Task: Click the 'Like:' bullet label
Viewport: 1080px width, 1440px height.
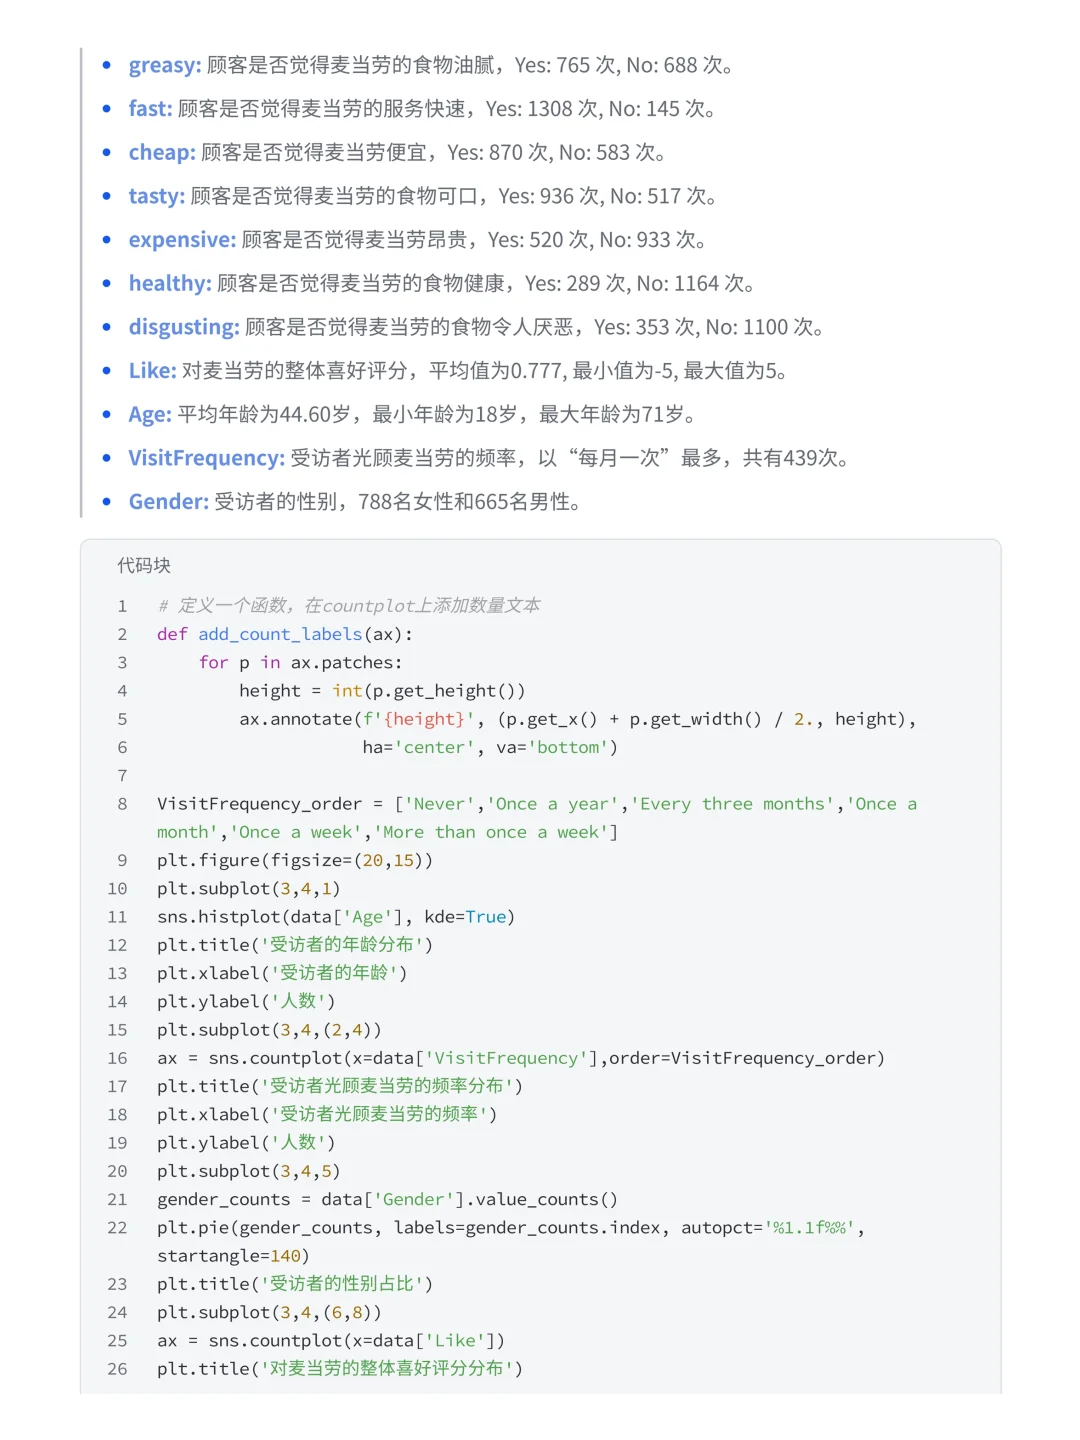Action: pyautogui.click(x=152, y=371)
